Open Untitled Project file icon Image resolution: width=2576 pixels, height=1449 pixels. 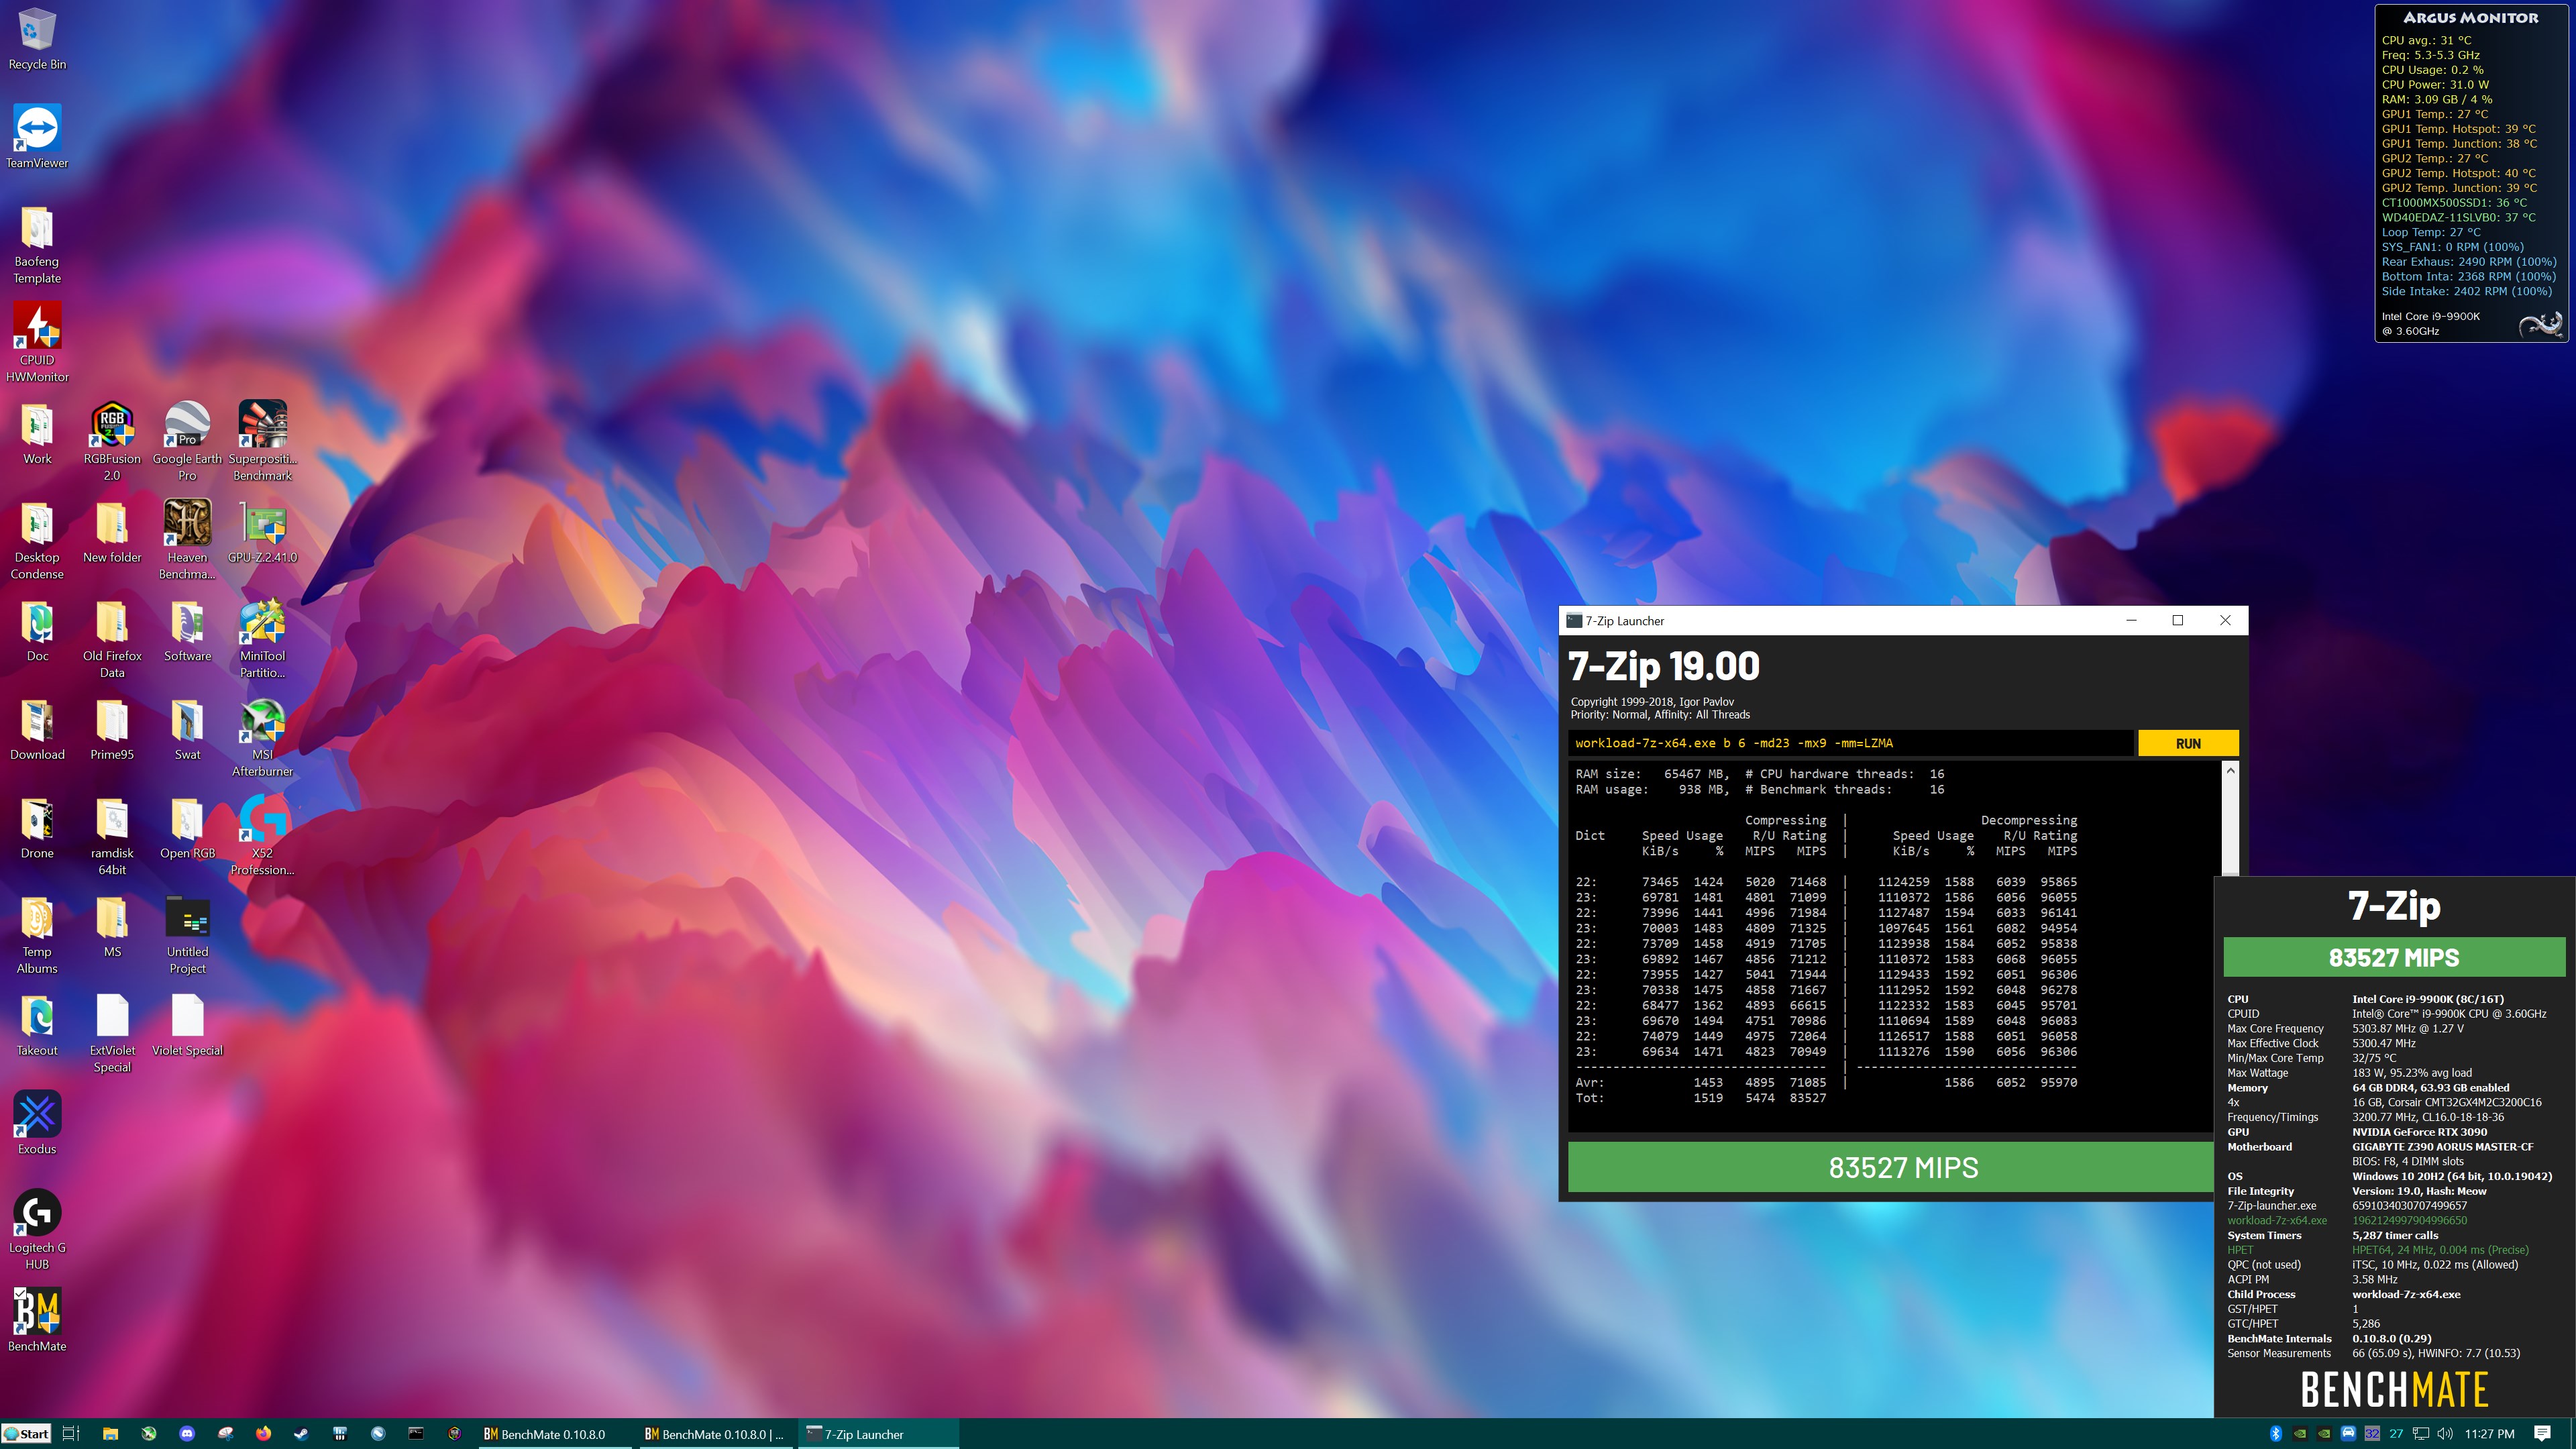187,934
